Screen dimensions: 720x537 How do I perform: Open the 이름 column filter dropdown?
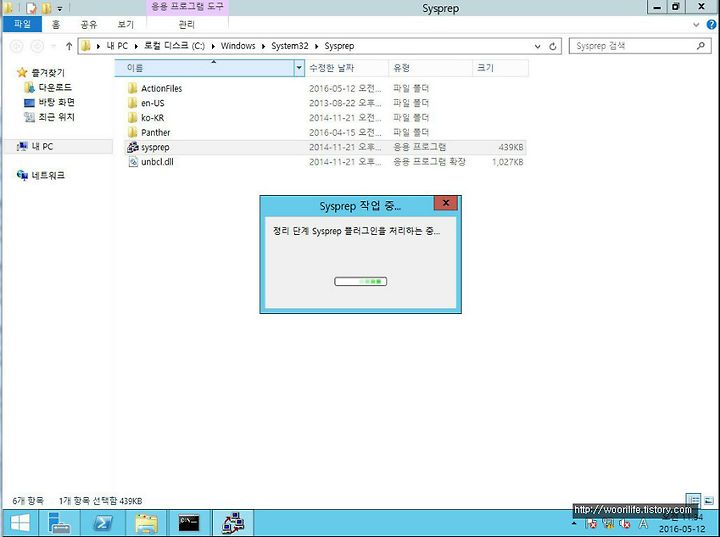pyautogui.click(x=299, y=68)
